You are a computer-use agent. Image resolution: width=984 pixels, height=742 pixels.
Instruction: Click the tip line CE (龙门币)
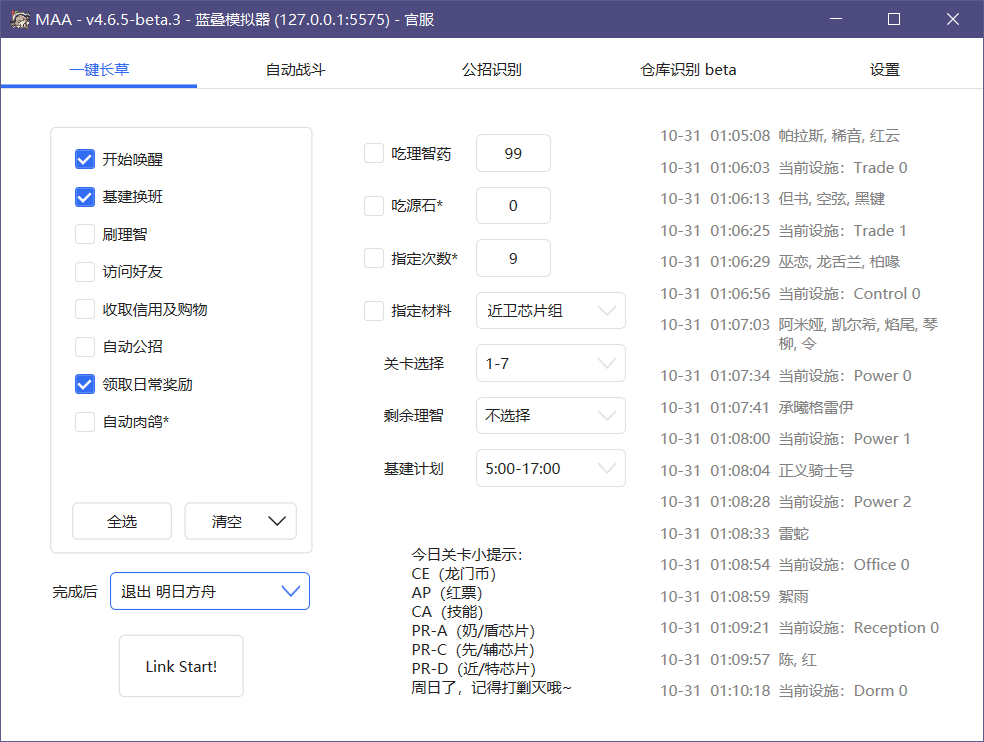454,574
